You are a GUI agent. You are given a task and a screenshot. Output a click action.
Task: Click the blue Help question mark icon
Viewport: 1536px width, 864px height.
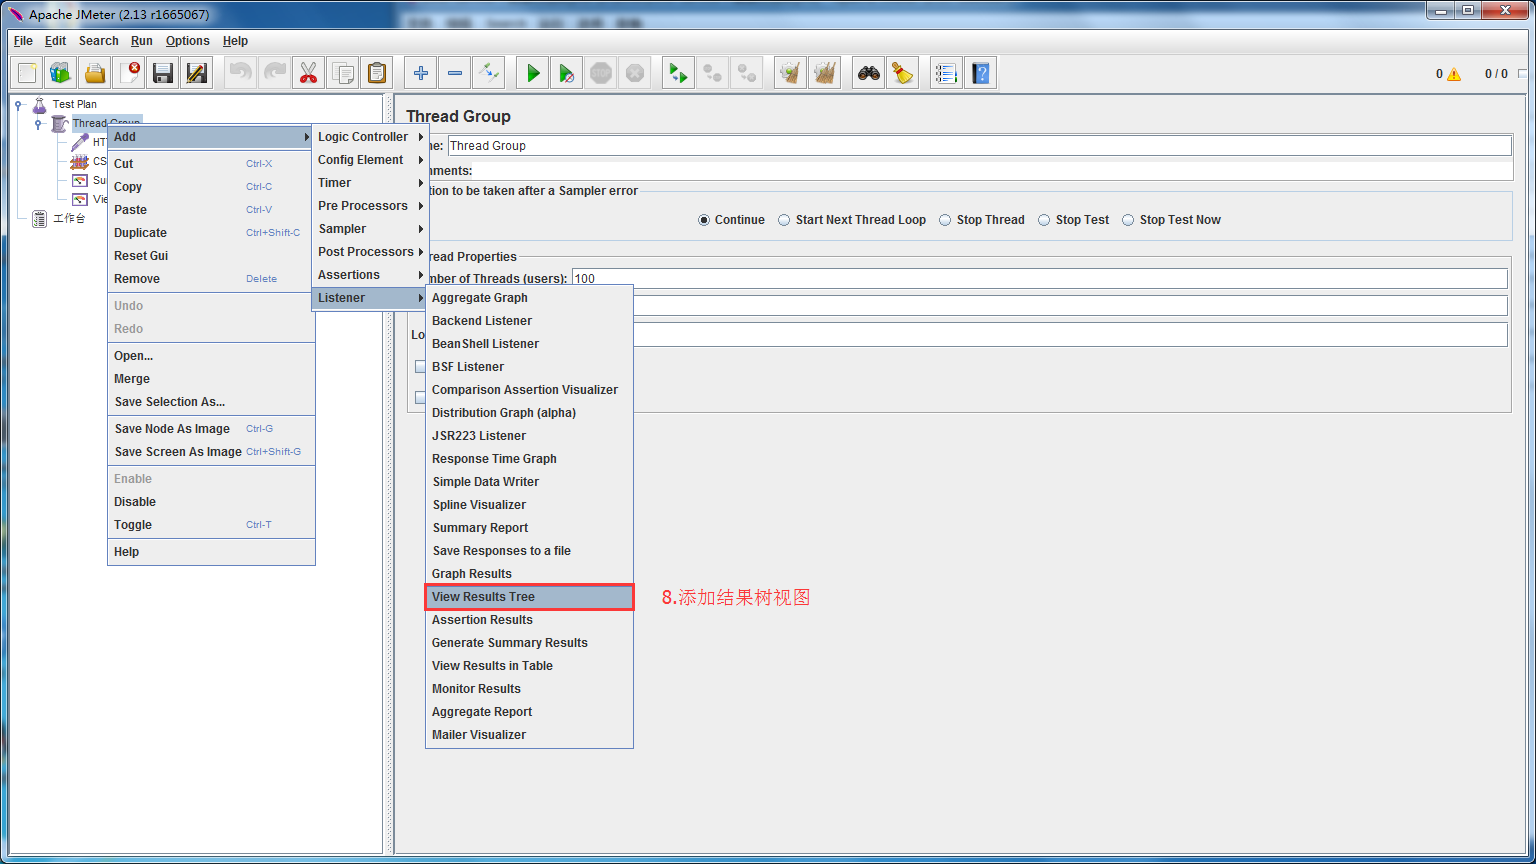click(x=981, y=73)
